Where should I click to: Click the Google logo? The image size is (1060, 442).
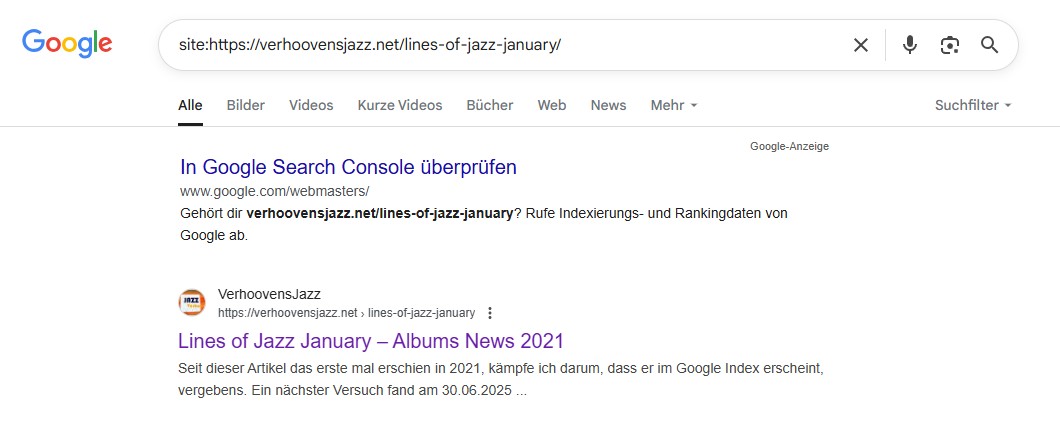67,43
